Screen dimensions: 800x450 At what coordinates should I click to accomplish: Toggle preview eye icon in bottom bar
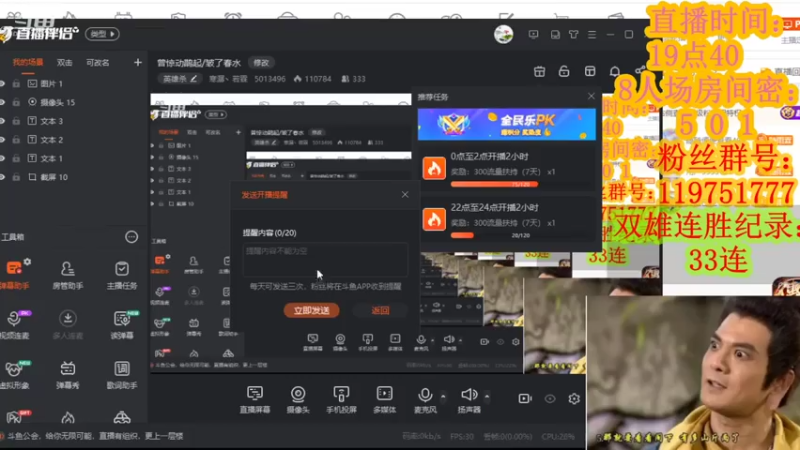click(550, 398)
